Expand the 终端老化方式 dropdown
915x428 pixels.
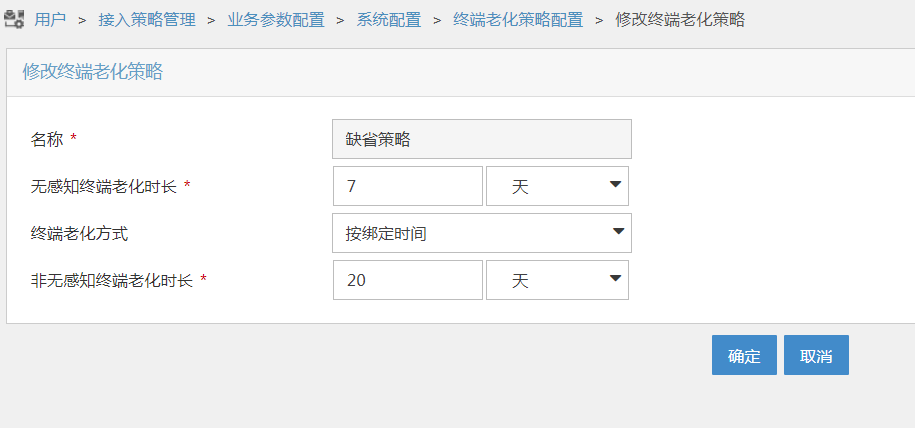pyautogui.click(x=481, y=234)
